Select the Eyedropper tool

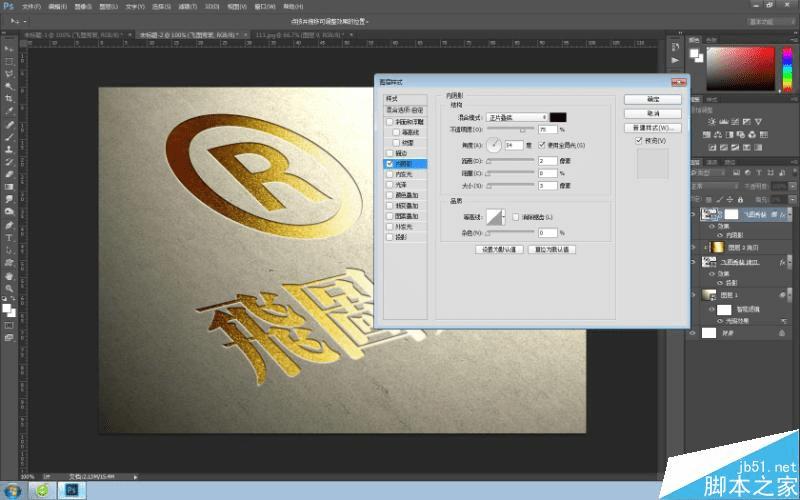pyautogui.click(x=9, y=111)
